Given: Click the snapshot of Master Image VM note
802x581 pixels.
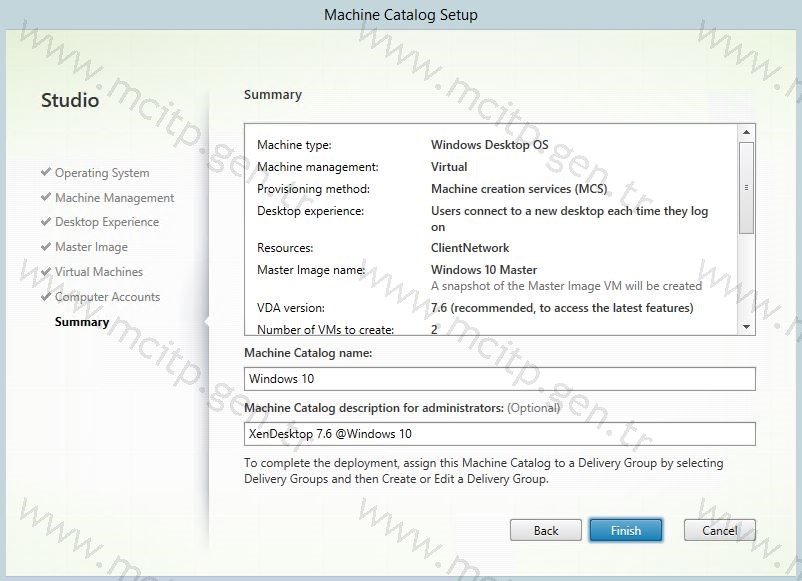Looking at the screenshot, I should coord(566,286).
